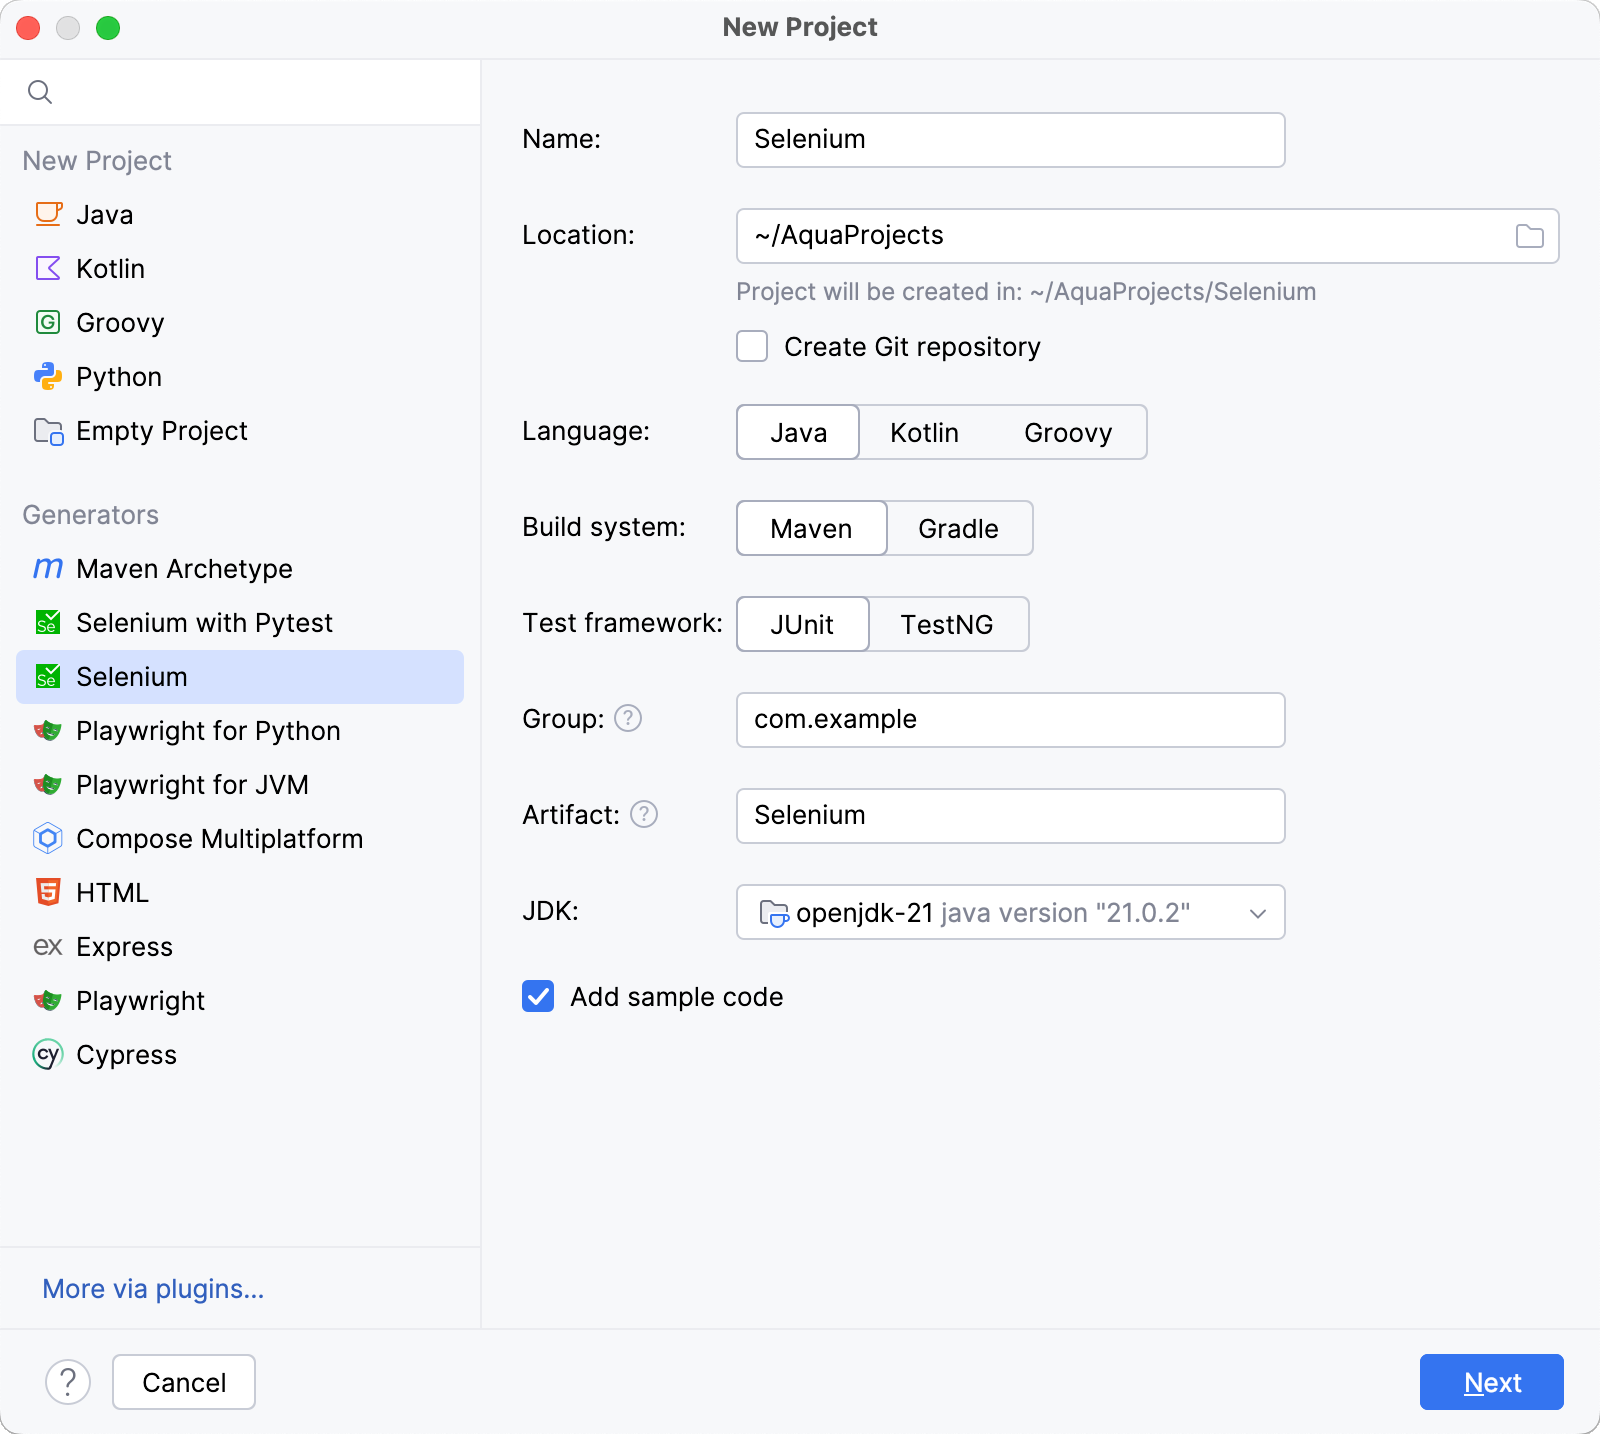Click the Name input field
1600x1434 pixels.
(x=1010, y=140)
